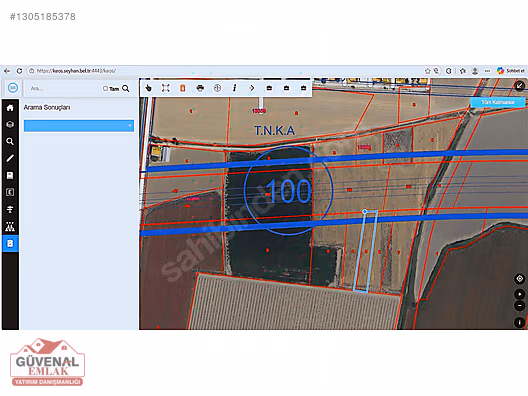Click the search magnifier next to Tam
Screen dimensions: 528x396
(x=126, y=88)
